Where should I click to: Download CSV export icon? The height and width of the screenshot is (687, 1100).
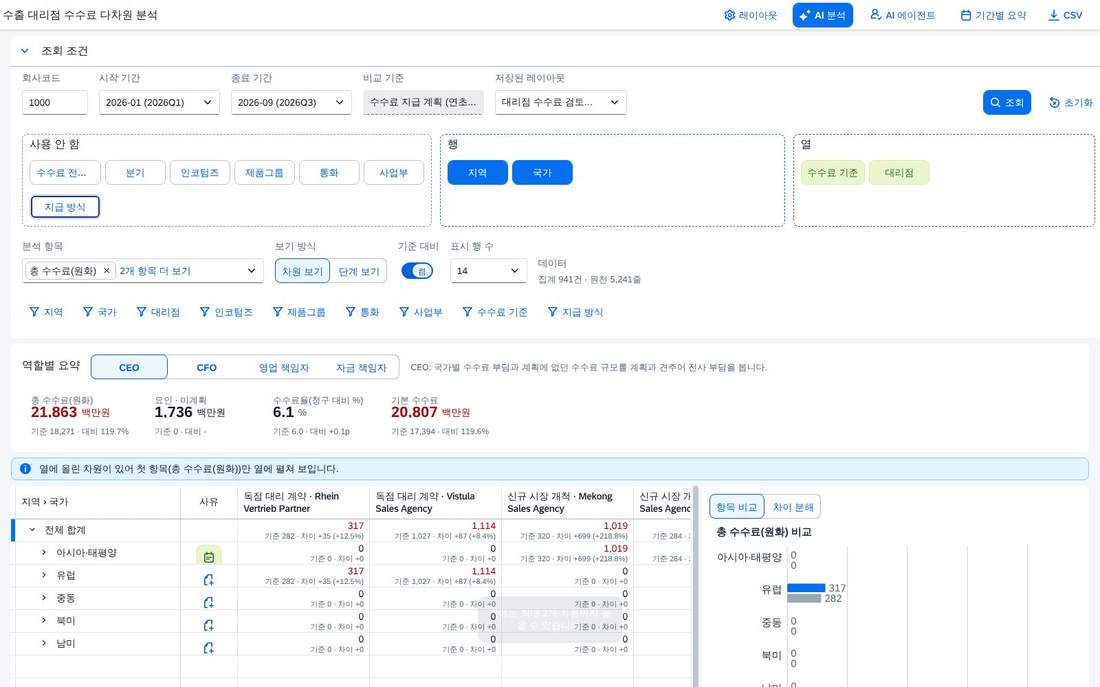click(1054, 15)
